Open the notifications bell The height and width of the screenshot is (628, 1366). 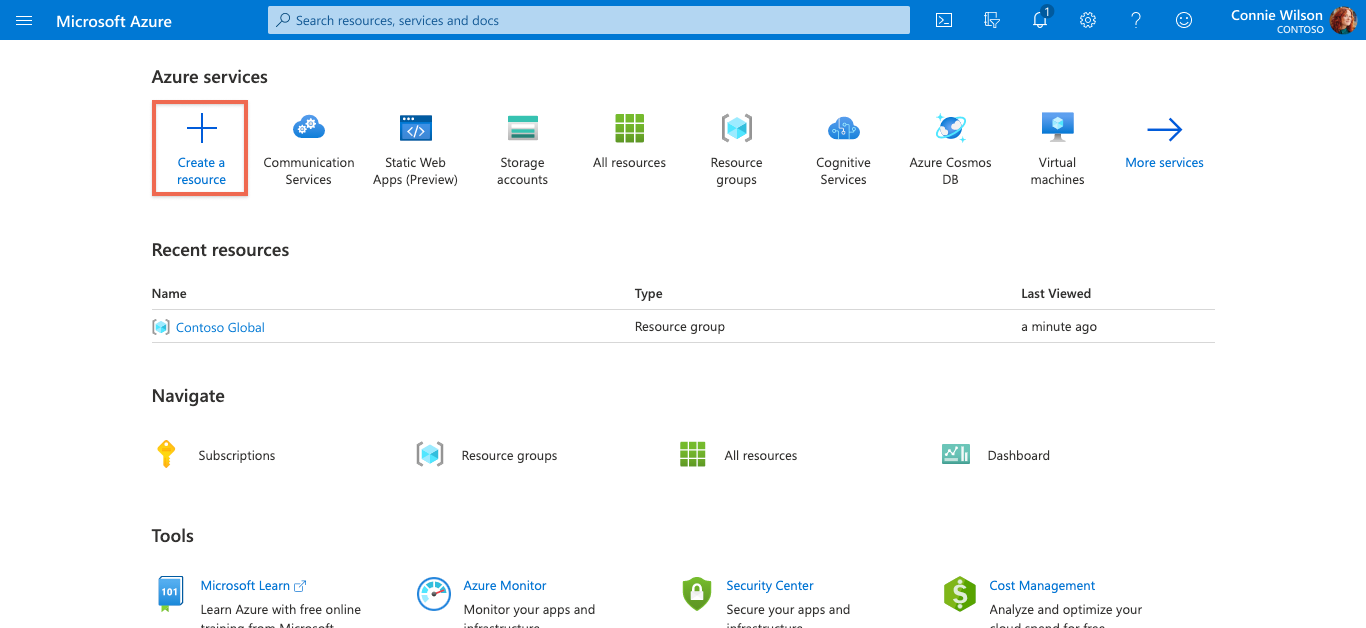1039,20
